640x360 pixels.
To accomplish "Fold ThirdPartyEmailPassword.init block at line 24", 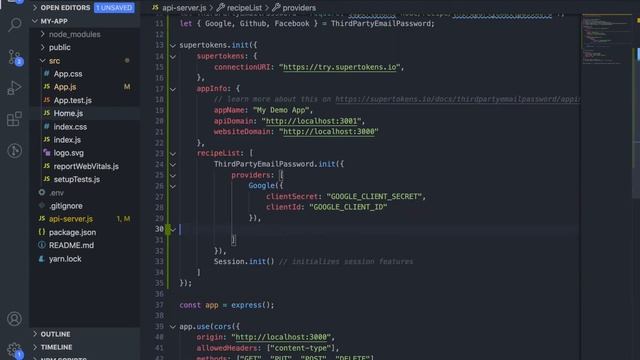I will pos(173,164).
